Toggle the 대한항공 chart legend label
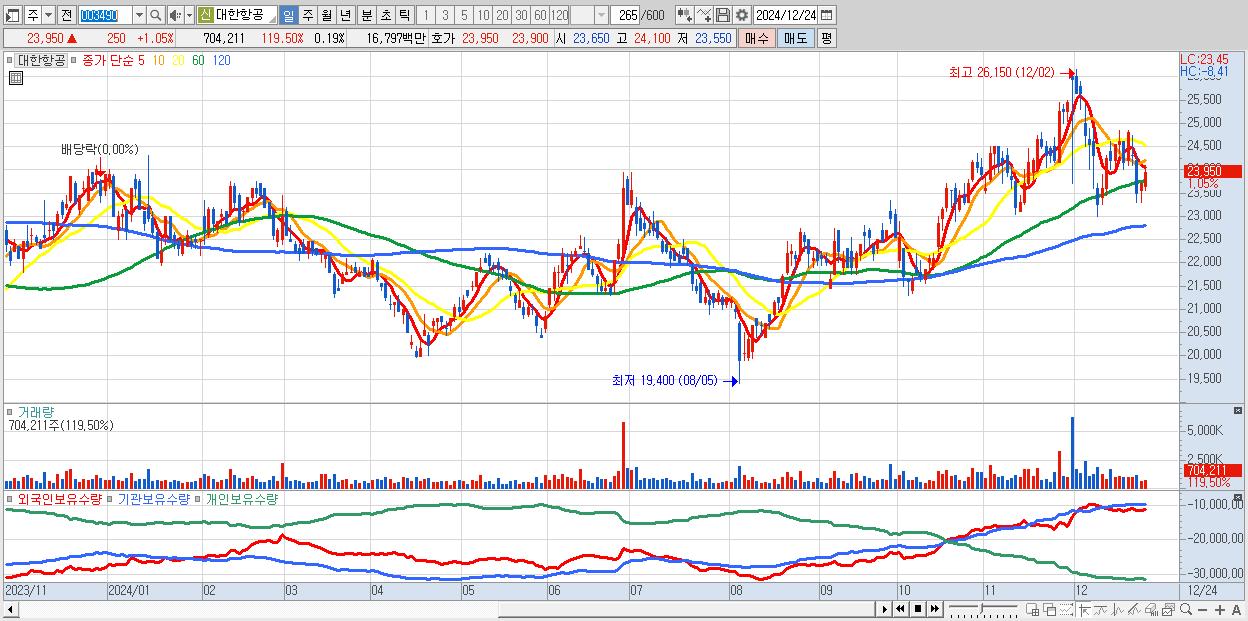The height and width of the screenshot is (621, 1248). click(40, 61)
